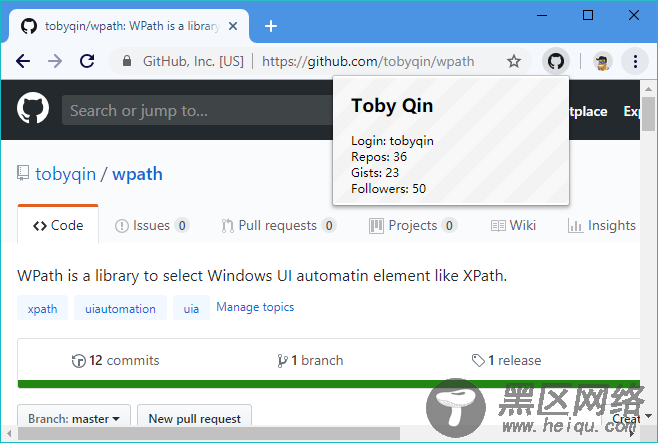Click the repository book icon beside tobyqin
658x443 pixels.
pos(23,173)
